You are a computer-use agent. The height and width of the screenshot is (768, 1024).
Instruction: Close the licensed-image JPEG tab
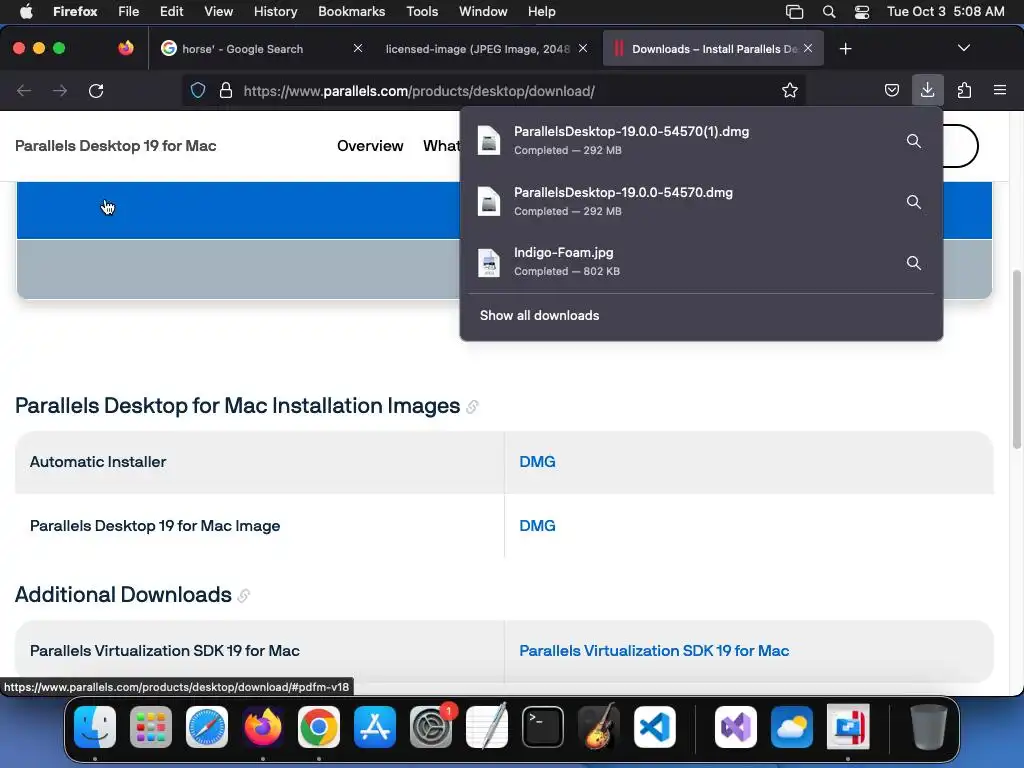coord(583,48)
